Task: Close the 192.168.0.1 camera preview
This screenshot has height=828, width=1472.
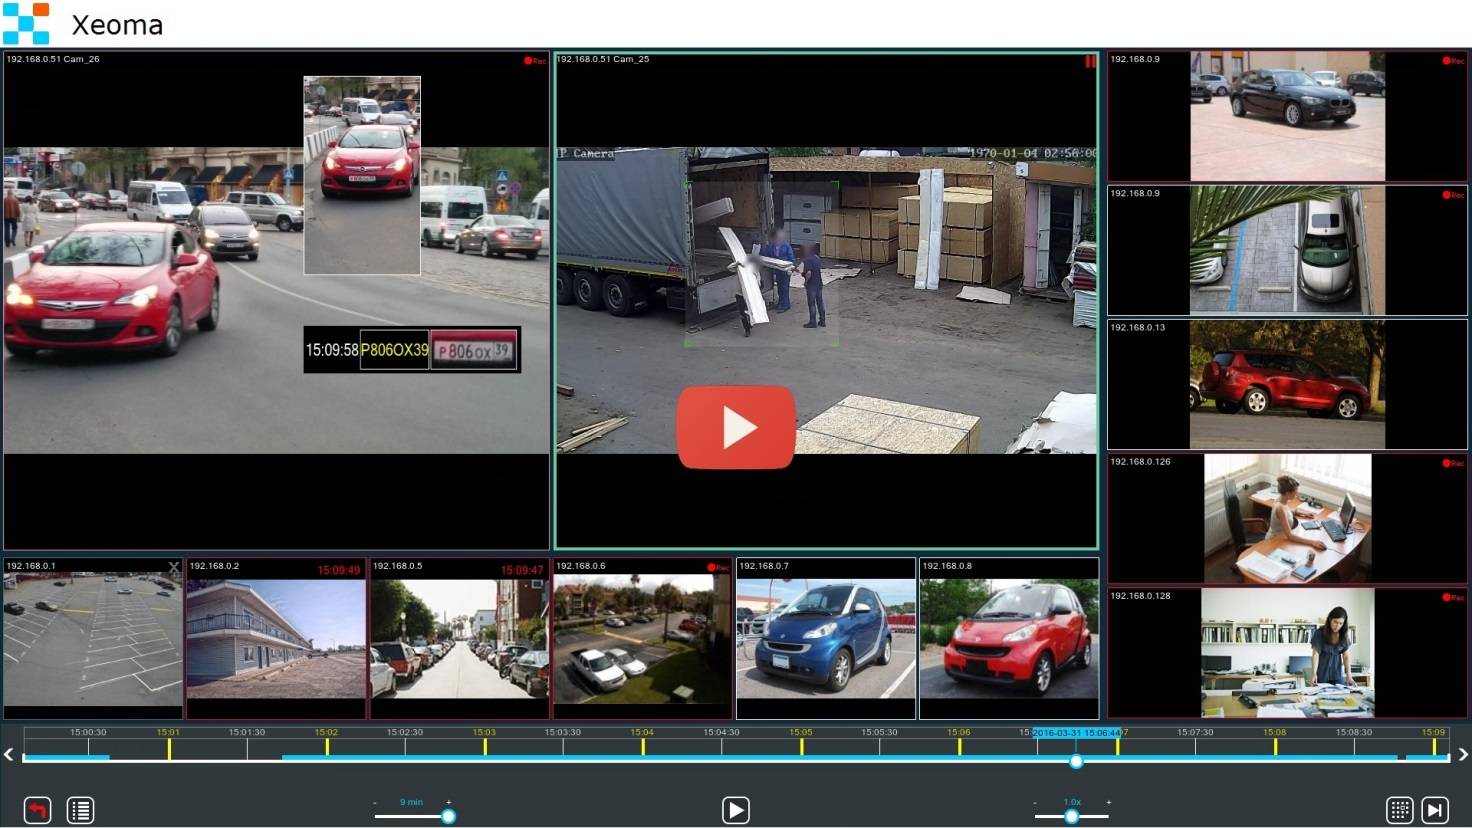Action: (x=174, y=567)
